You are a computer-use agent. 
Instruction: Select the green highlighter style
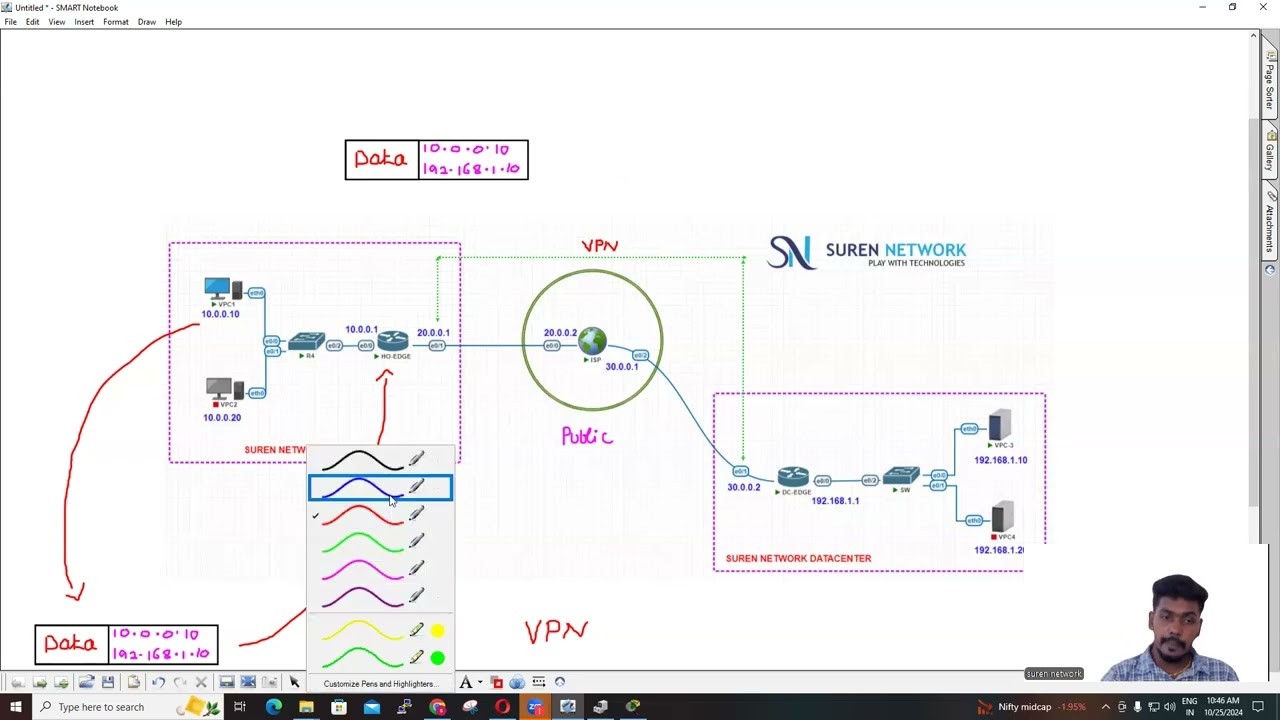point(380,658)
